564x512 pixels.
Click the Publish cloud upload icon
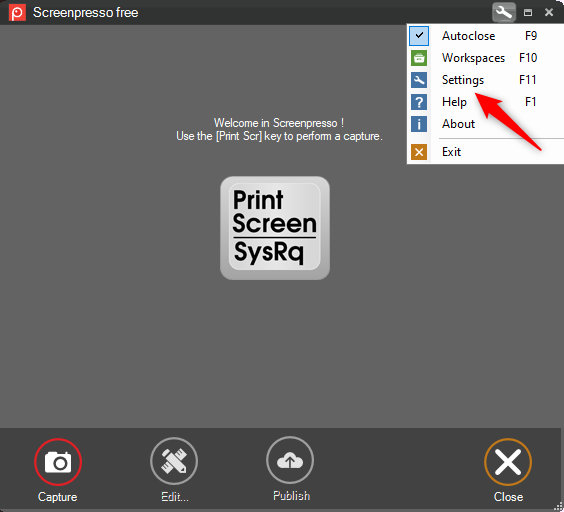click(x=290, y=460)
